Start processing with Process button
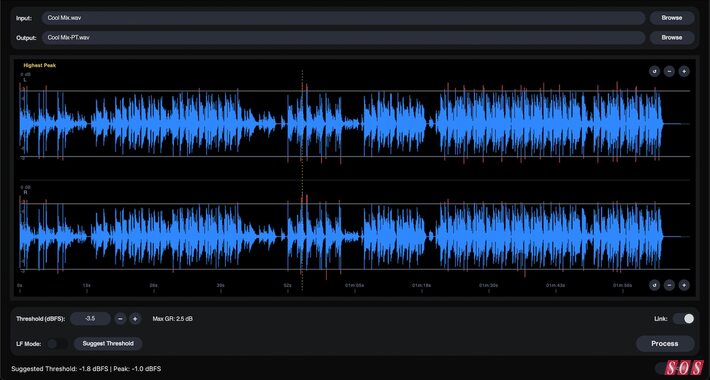Viewport: 710px width, 380px height. 665,344
